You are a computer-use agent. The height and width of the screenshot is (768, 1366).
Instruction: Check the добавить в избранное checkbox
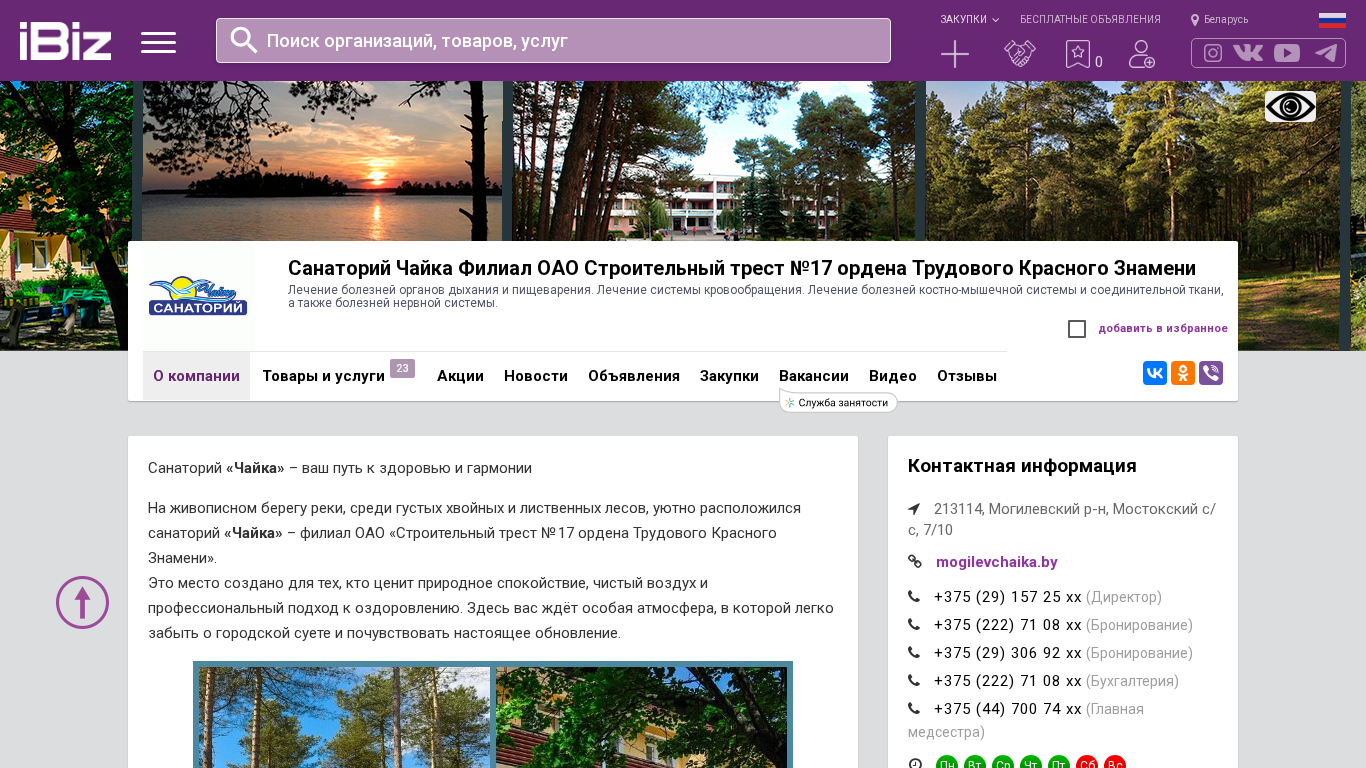tap(1077, 329)
